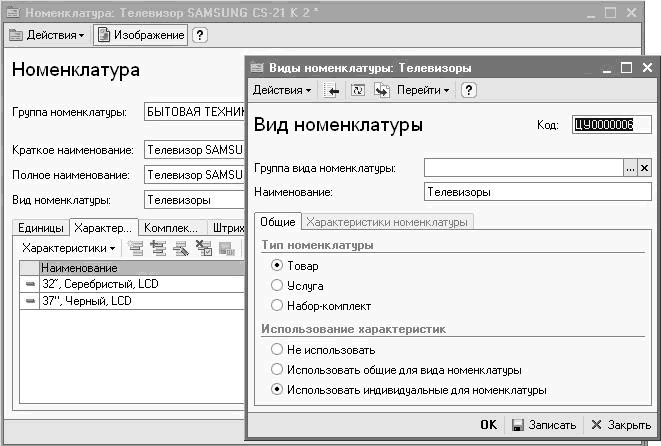661x446 pixels.
Task: Click the Записать button
Action: pyautogui.click(x=544, y=425)
